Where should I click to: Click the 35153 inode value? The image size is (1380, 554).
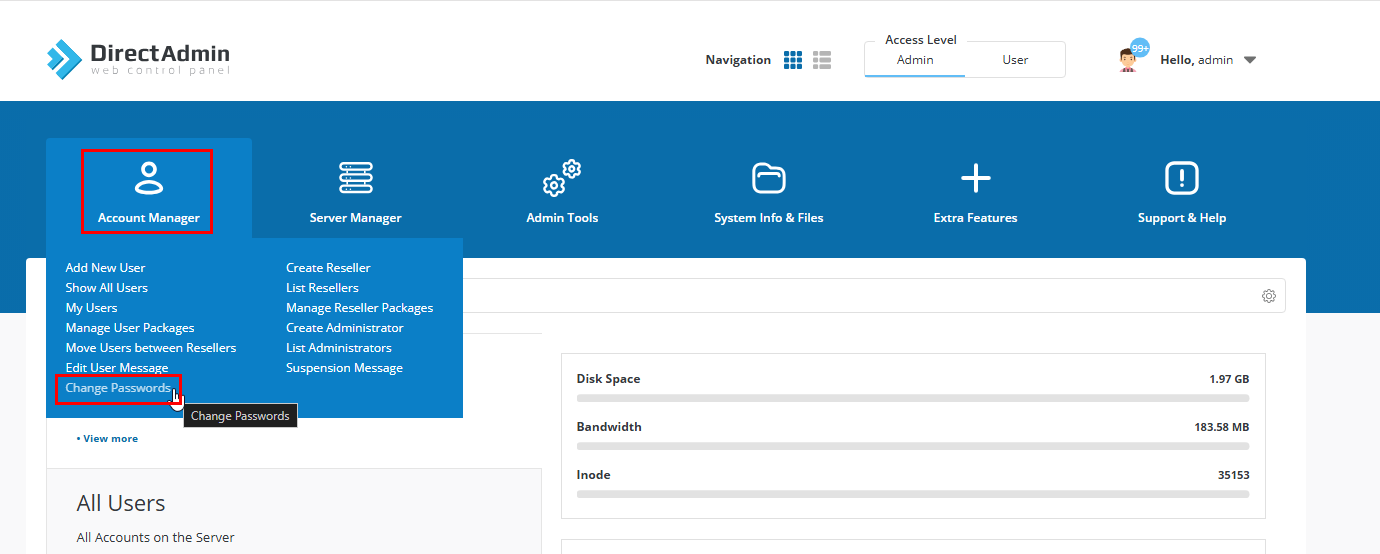[x=1233, y=476]
